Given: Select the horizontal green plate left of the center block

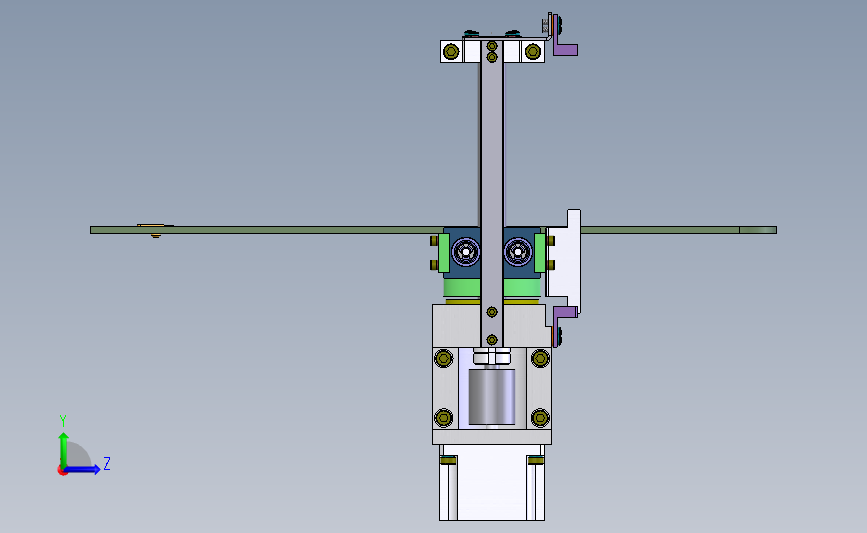Looking at the screenshot, I should 267,230.
